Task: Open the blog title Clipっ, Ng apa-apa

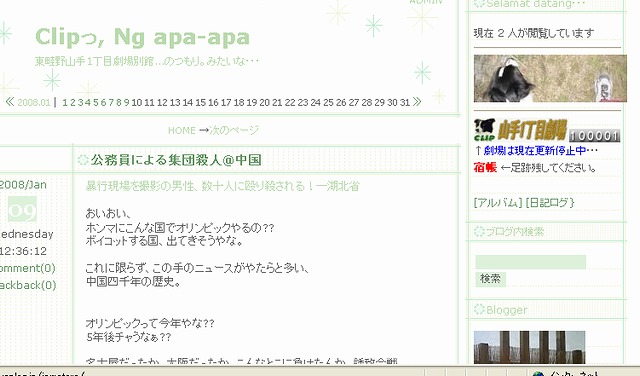Action: coord(142,37)
